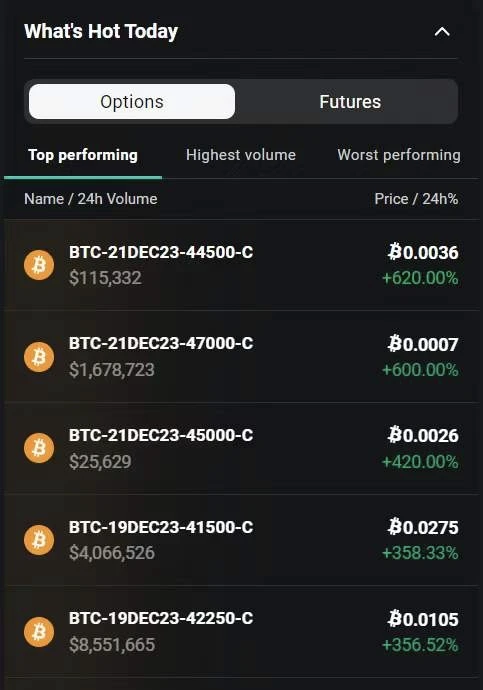This screenshot has height=690, width=483.
Task: Open the BTC-21DEC23-45000-C contract name
Action: (x=161, y=435)
